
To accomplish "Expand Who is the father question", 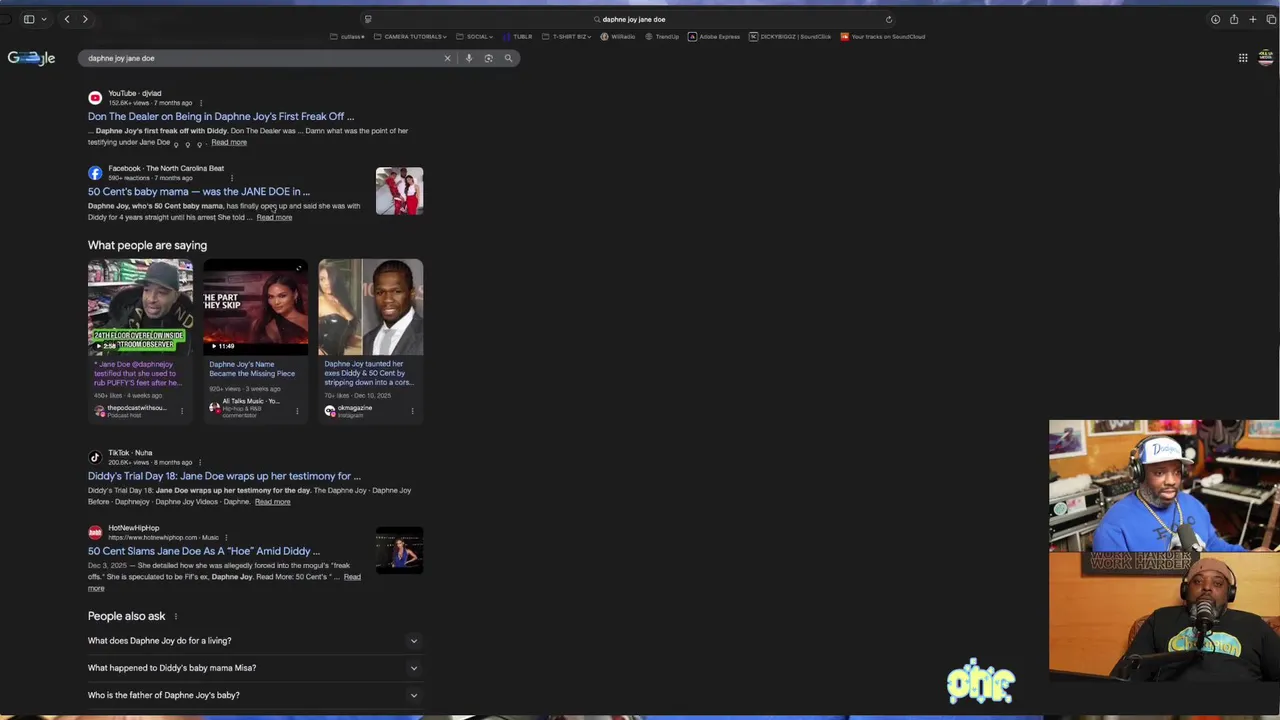I will 255,695.
